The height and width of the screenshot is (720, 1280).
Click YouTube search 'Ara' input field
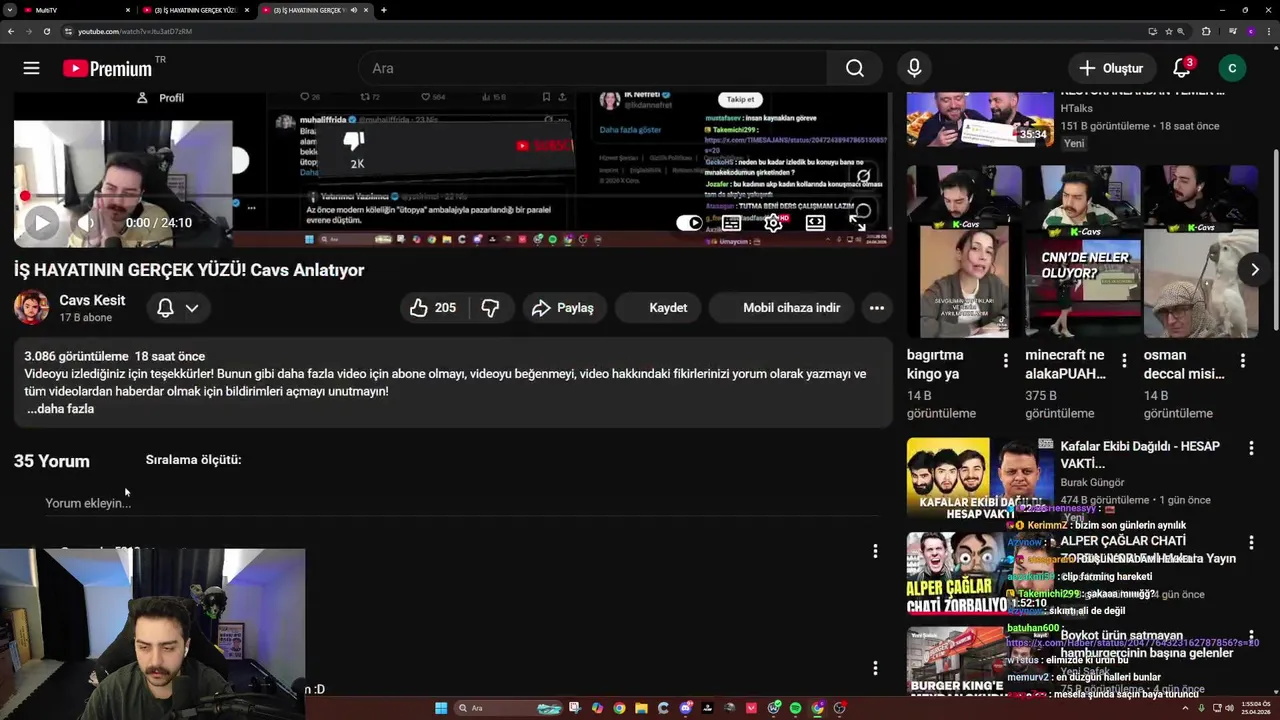point(593,68)
